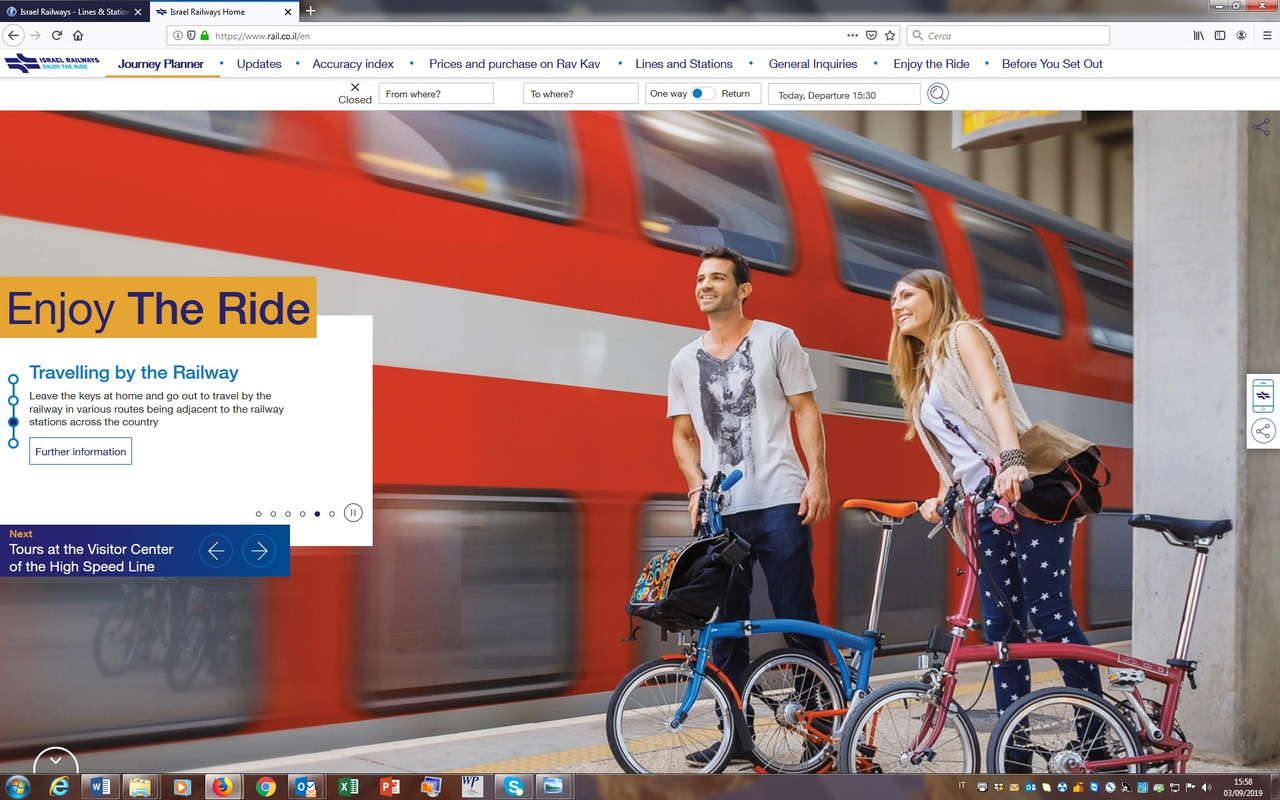Click the Further information button

[81, 452]
